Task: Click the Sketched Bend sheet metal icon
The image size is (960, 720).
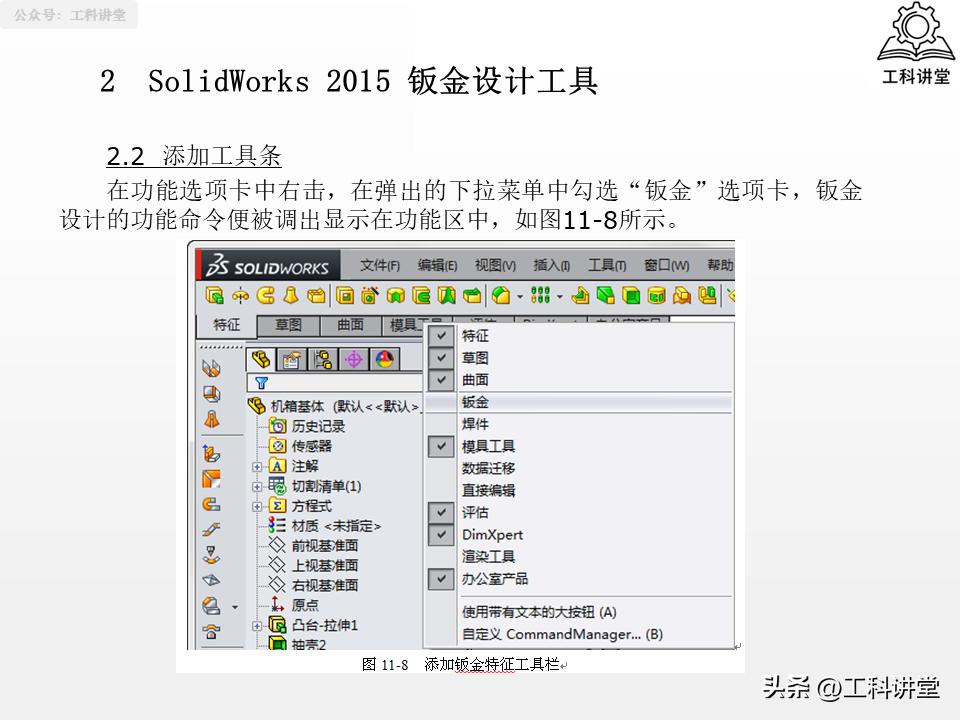Action: 211,555
